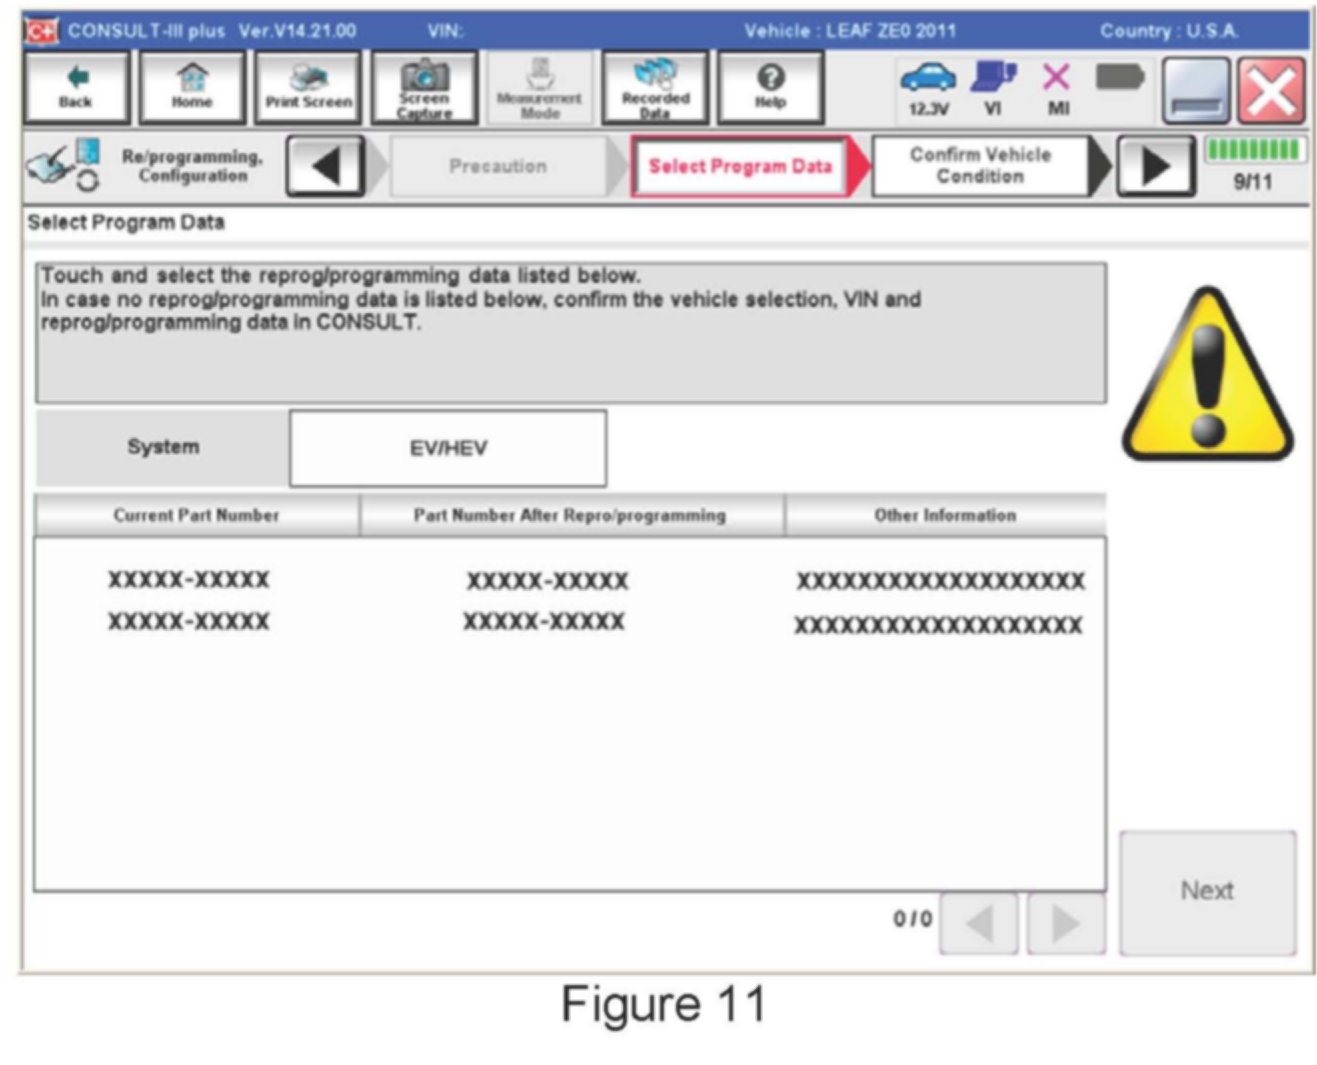
Task: Select the Confirm Vehicle Condition step
Action: point(980,166)
